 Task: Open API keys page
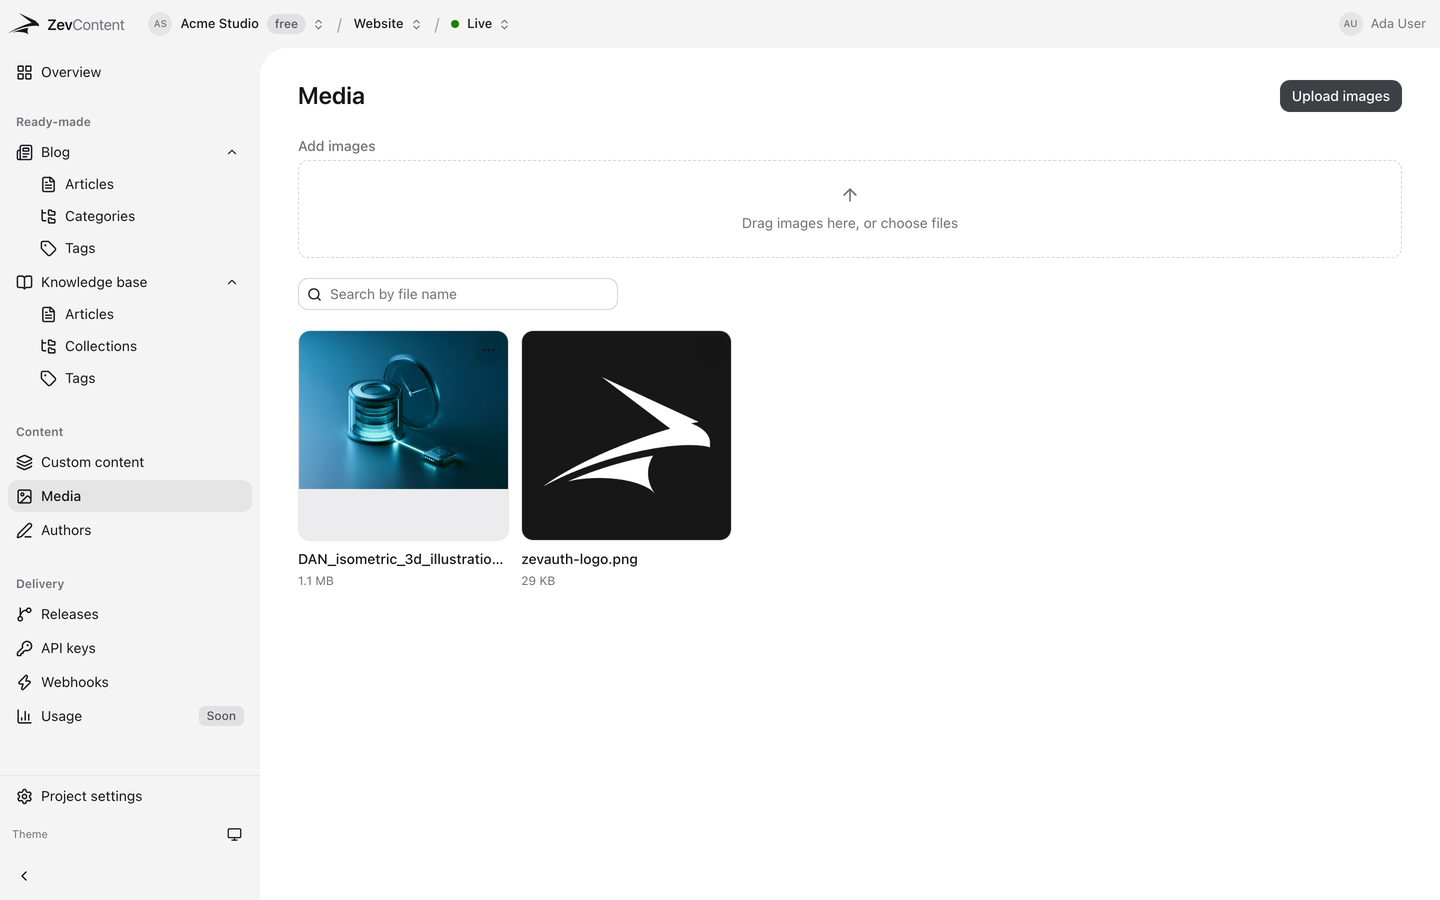point(130,648)
